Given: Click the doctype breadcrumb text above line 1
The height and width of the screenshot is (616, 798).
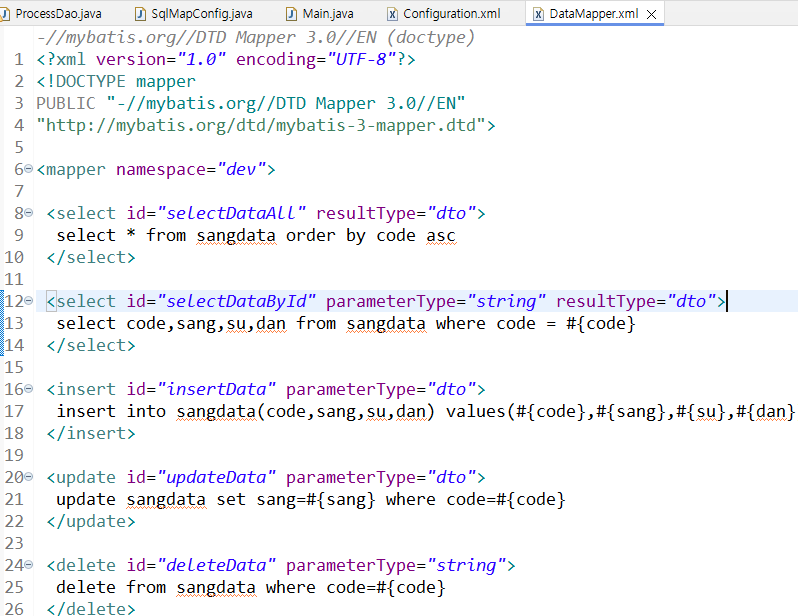Looking at the screenshot, I should (x=255, y=37).
